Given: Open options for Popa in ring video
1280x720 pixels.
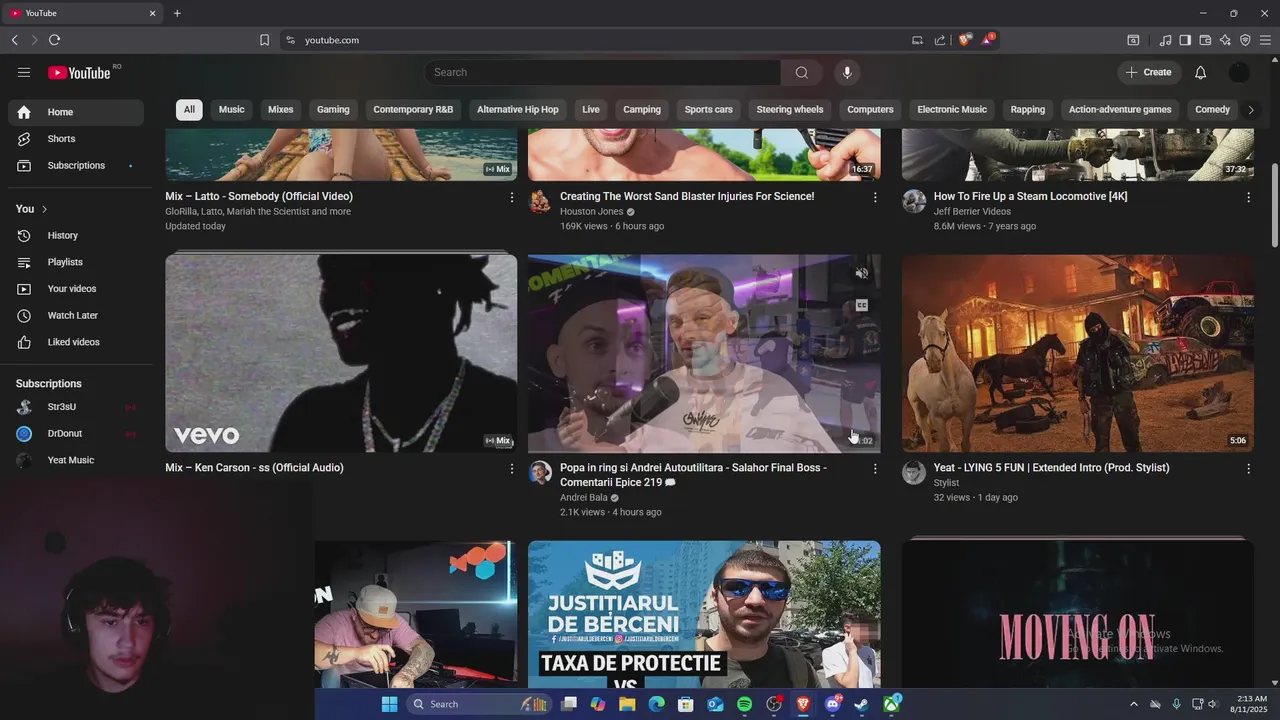Looking at the screenshot, I should (x=875, y=469).
